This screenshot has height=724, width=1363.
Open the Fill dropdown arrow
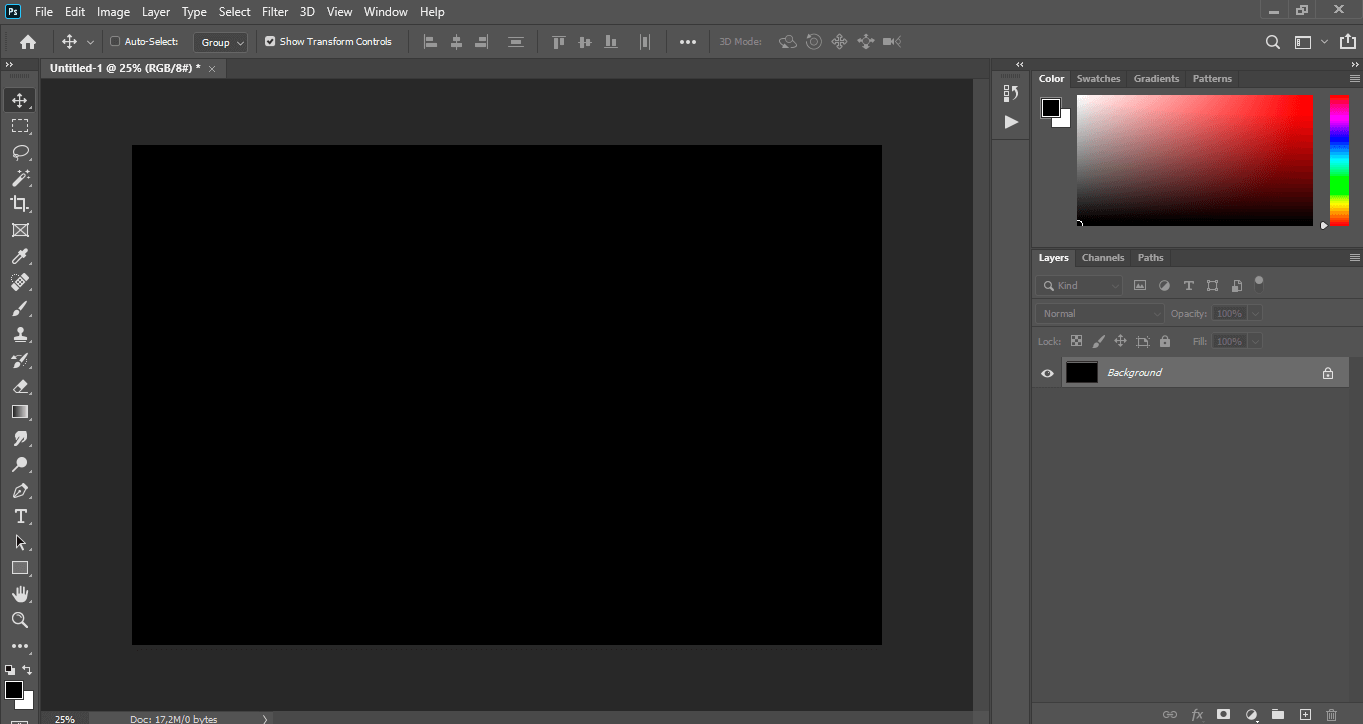[x=1255, y=342]
